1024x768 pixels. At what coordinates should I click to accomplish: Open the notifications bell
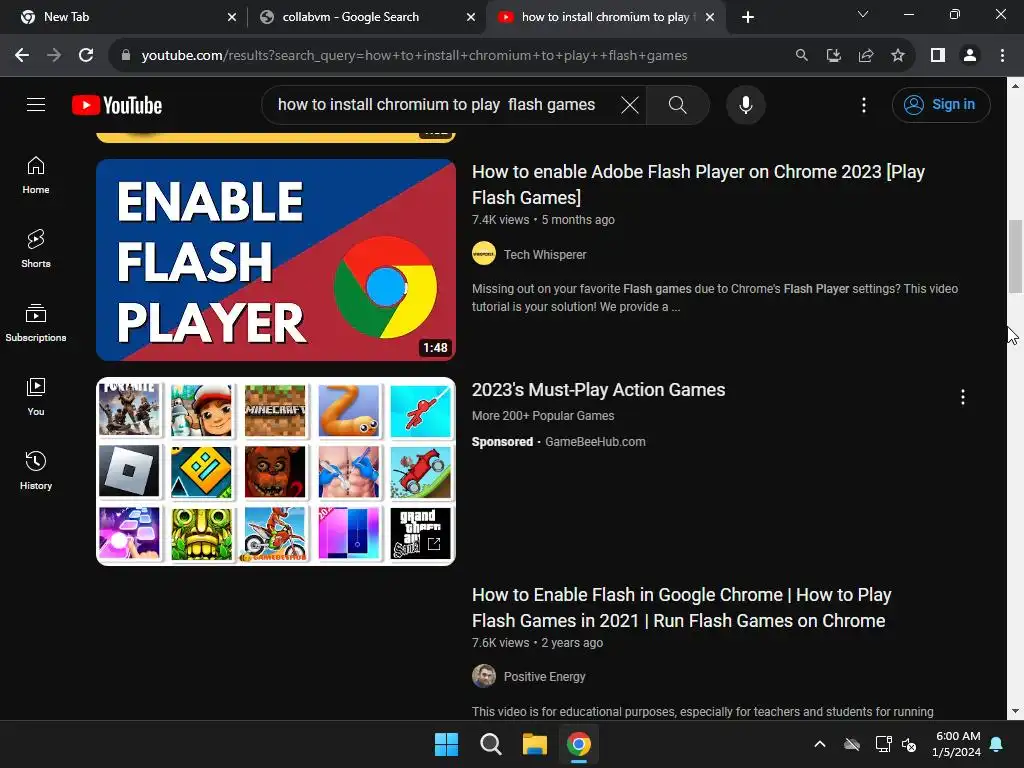coord(997,744)
